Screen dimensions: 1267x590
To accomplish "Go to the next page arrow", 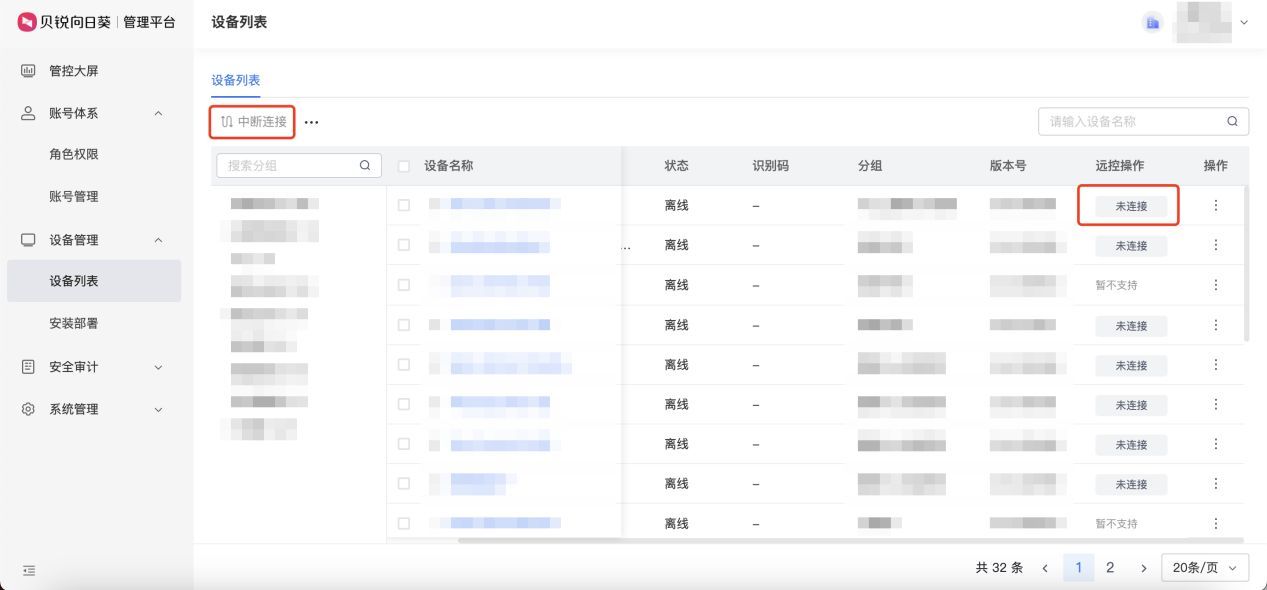I will coord(1143,568).
